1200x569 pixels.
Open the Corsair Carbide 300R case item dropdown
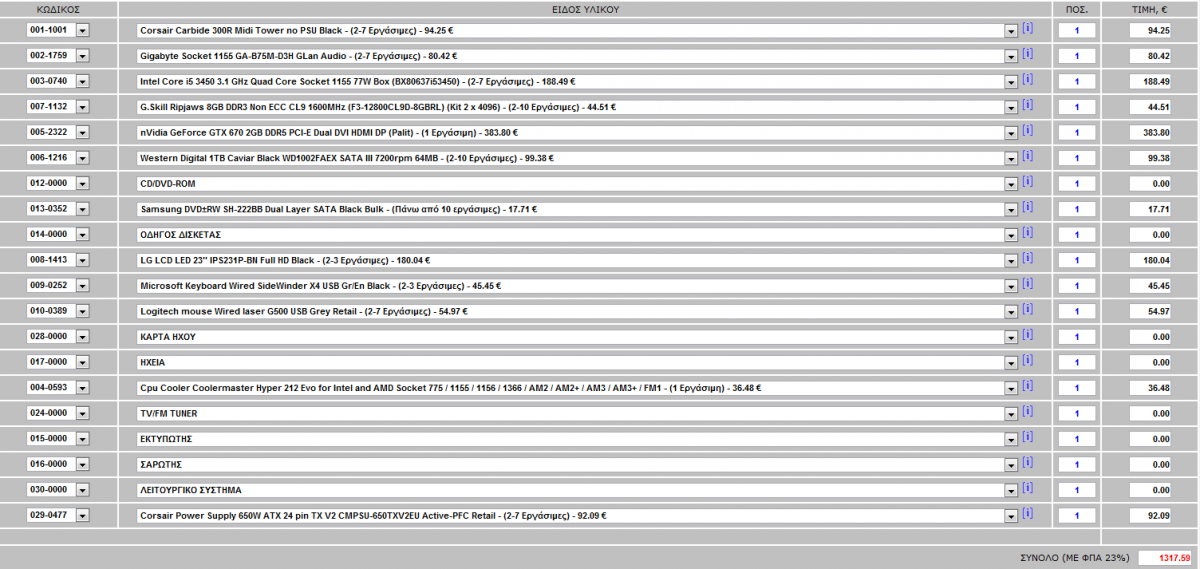point(1010,30)
